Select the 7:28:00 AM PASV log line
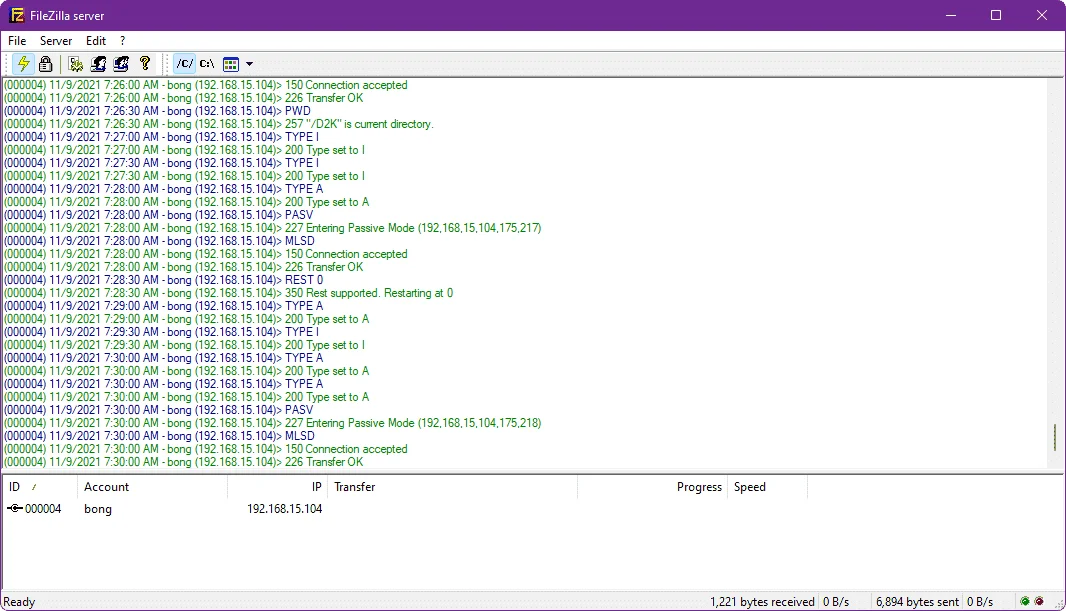The width and height of the screenshot is (1066, 611). [x=158, y=215]
